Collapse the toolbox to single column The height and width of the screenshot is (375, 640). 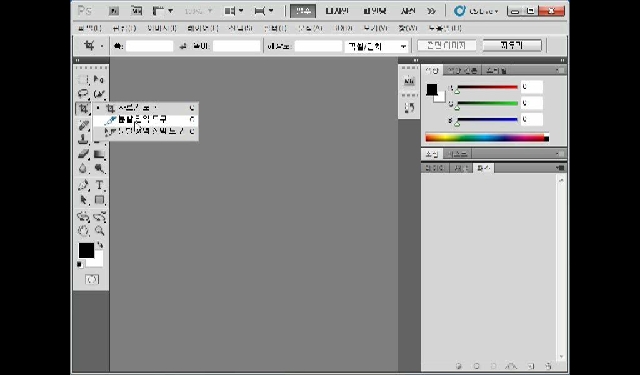click(78, 60)
